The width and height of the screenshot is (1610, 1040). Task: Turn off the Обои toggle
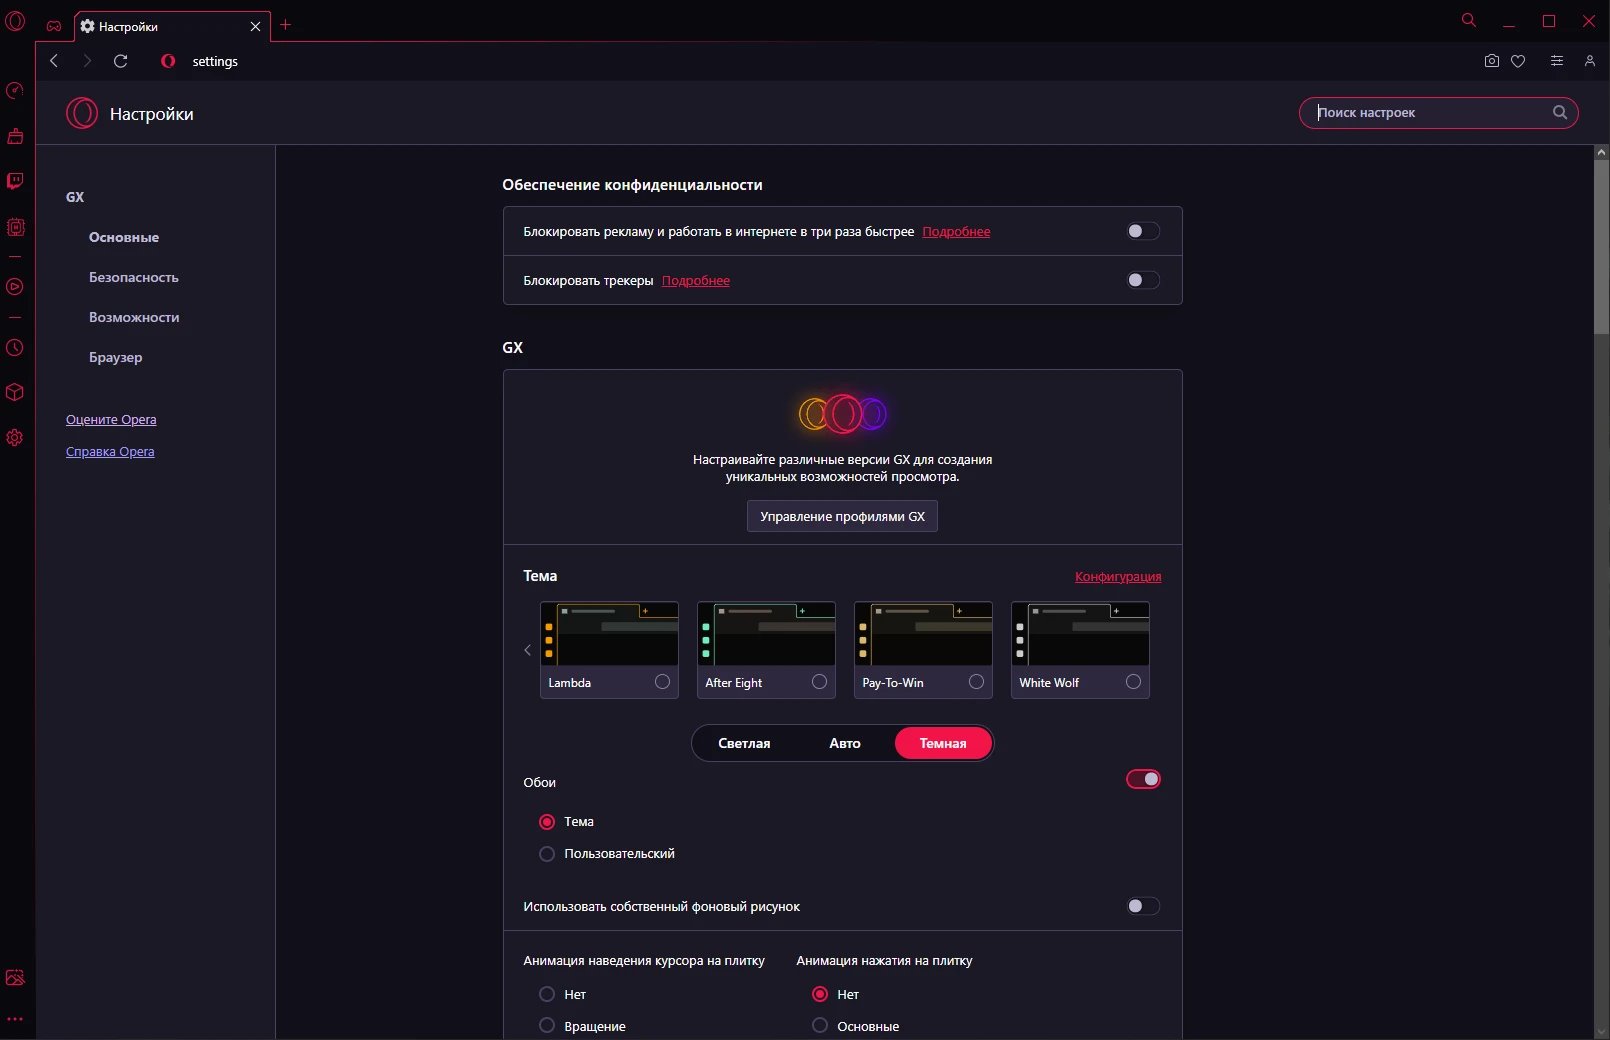1143,779
